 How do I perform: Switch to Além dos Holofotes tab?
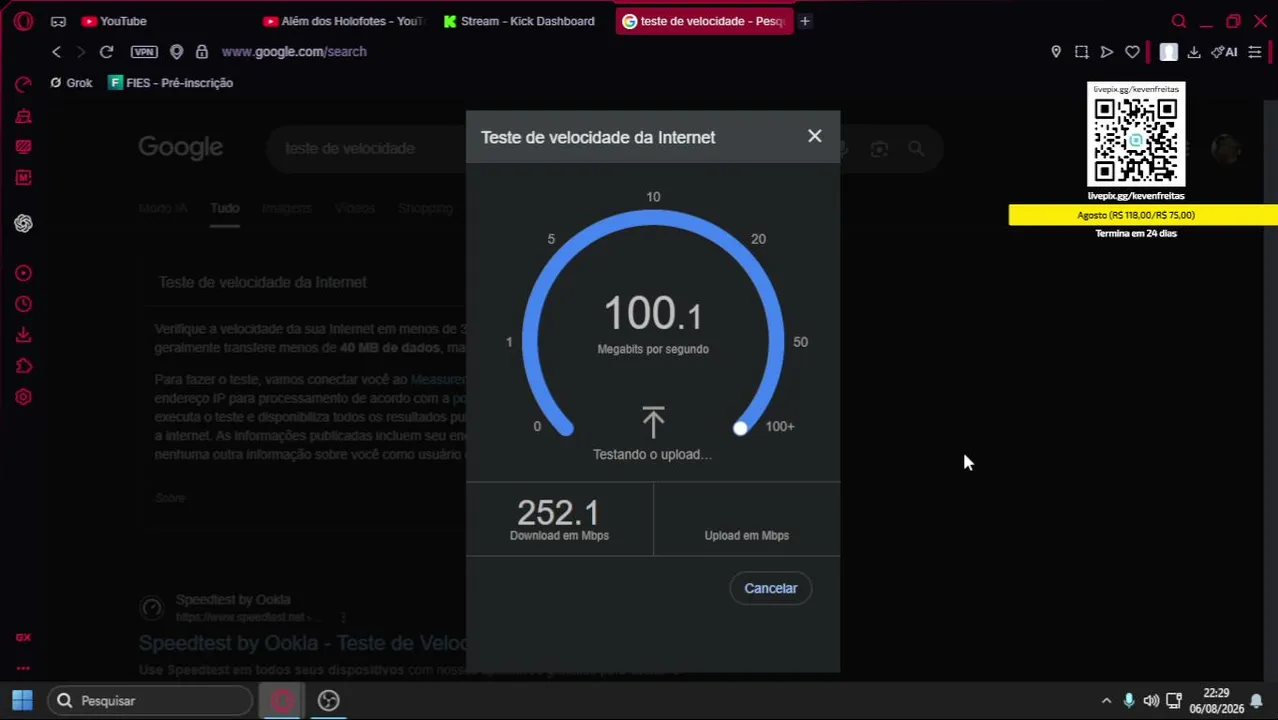(343, 21)
